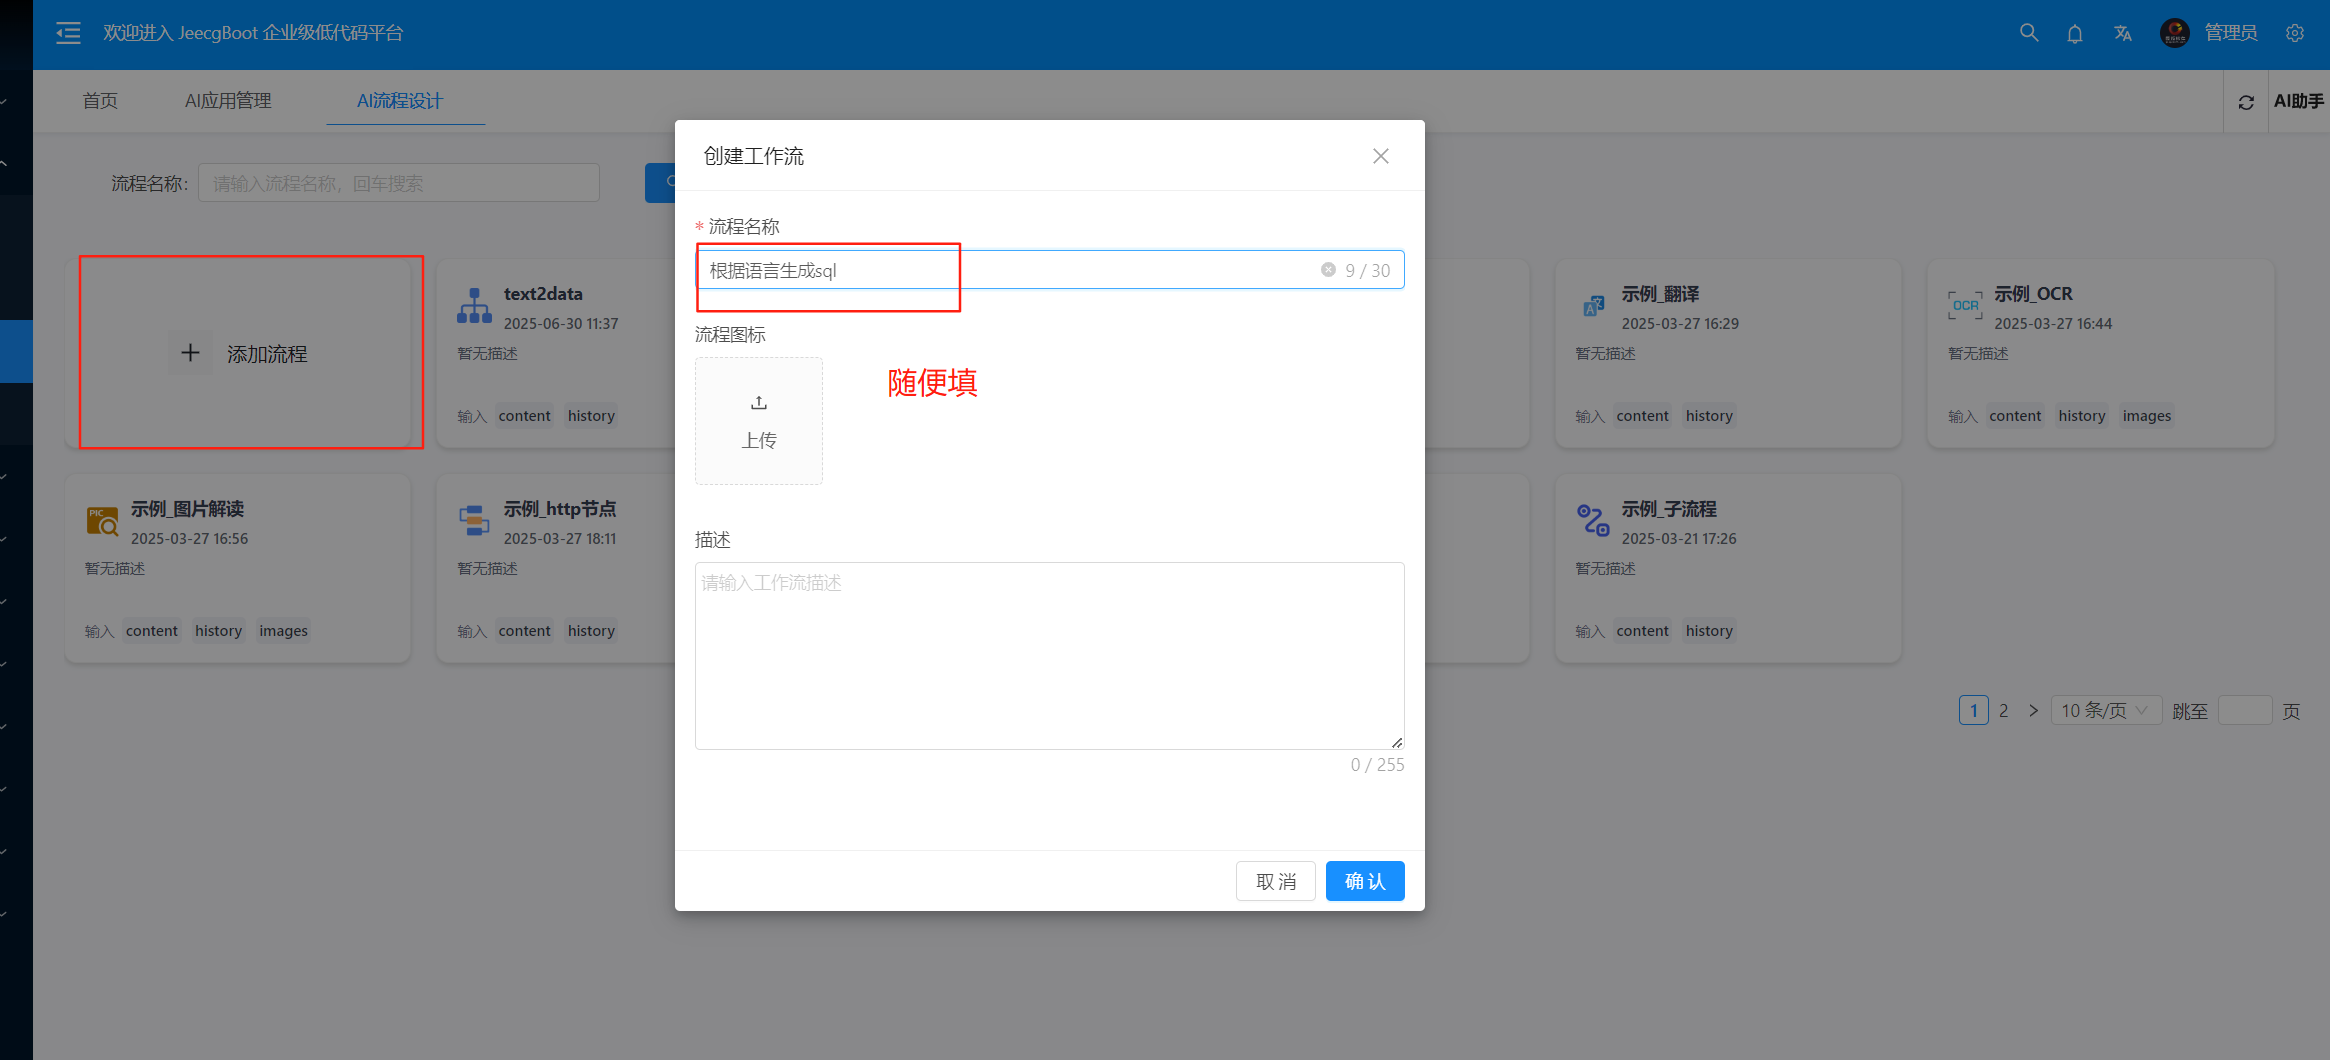Viewport: 2330px width, 1060px height.
Task: Click the subflow icon on 示例_子流程 card
Action: (1593, 520)
